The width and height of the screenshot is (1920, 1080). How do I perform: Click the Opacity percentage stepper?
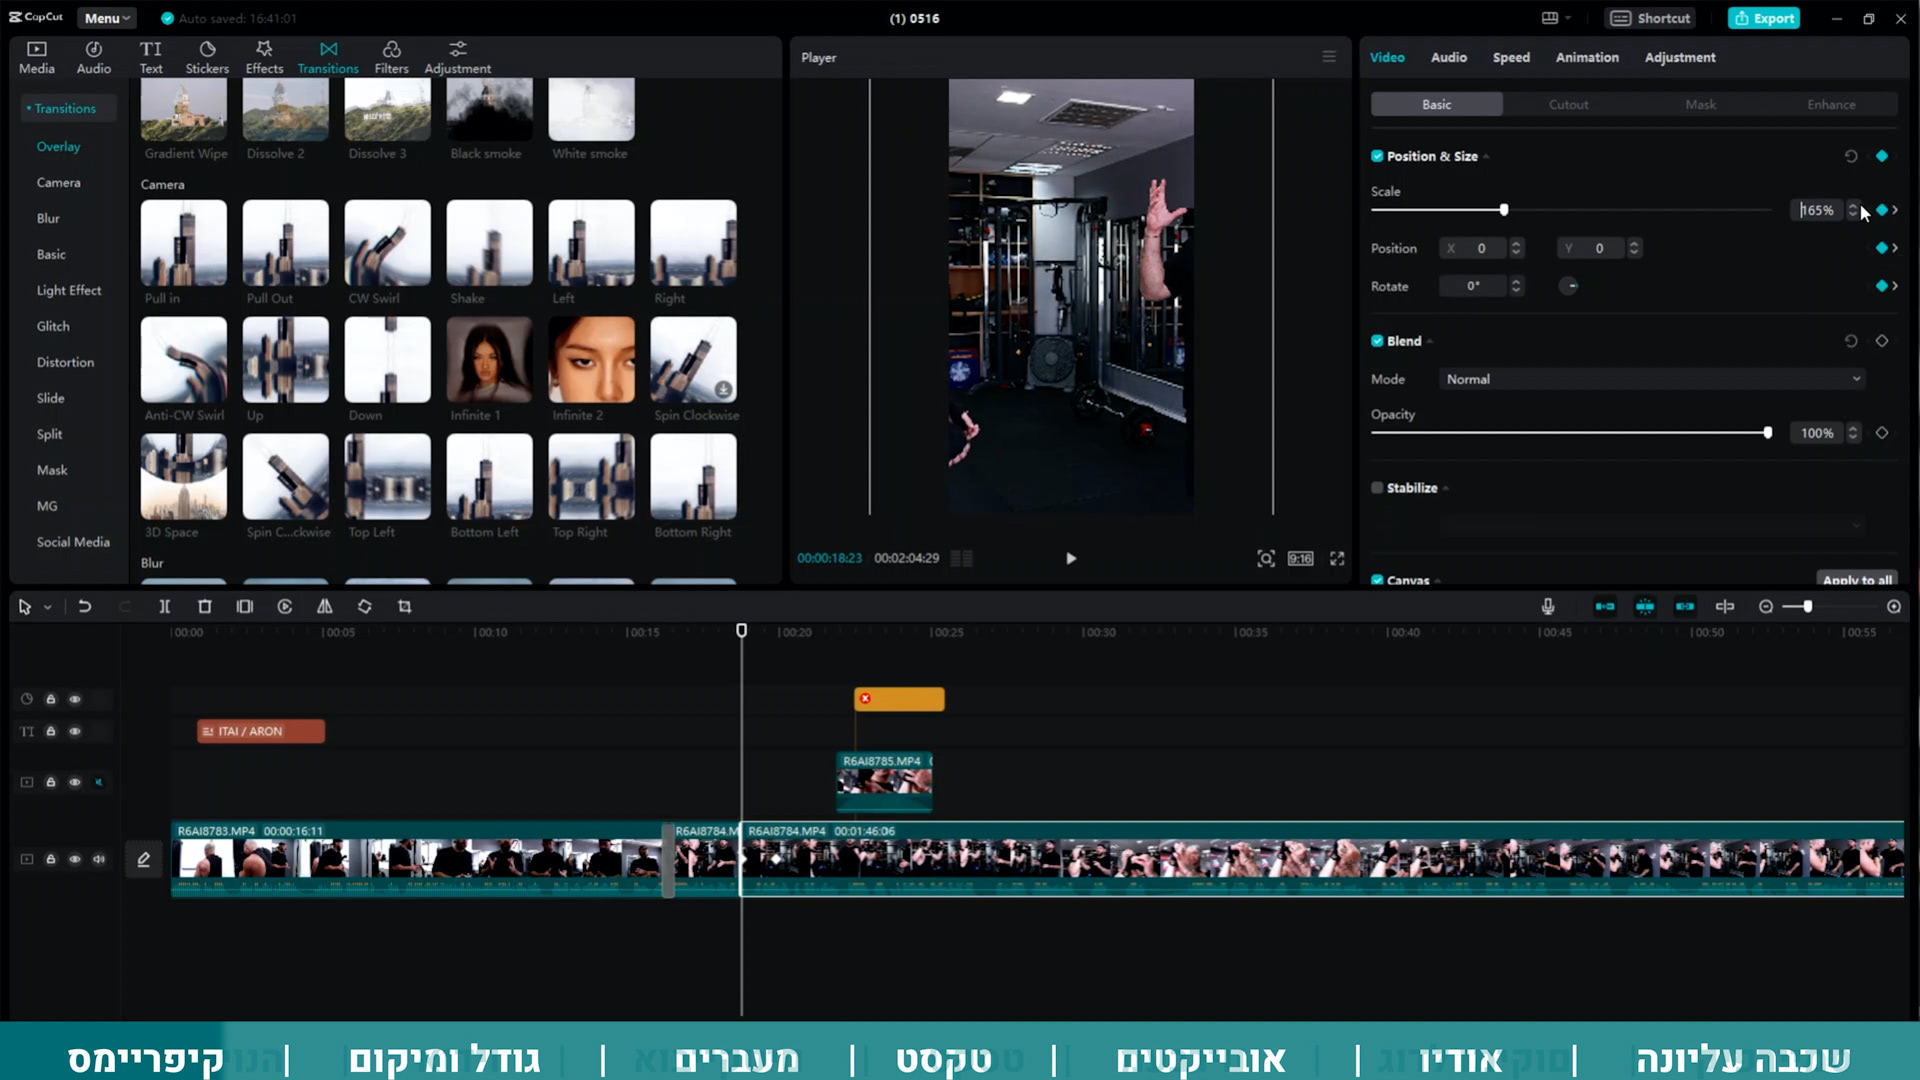click(1853, 433)
